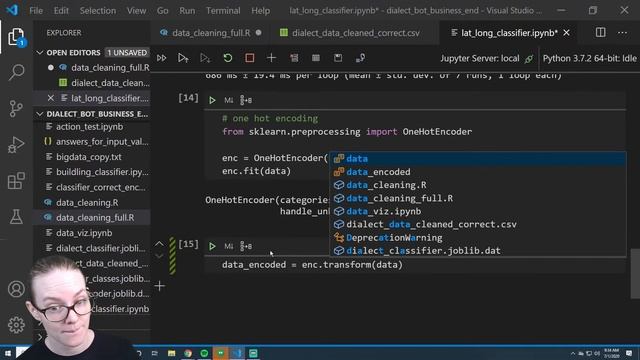
Task: Choose data_cleaning.R in suggestion list
Action: pos(478,185)
